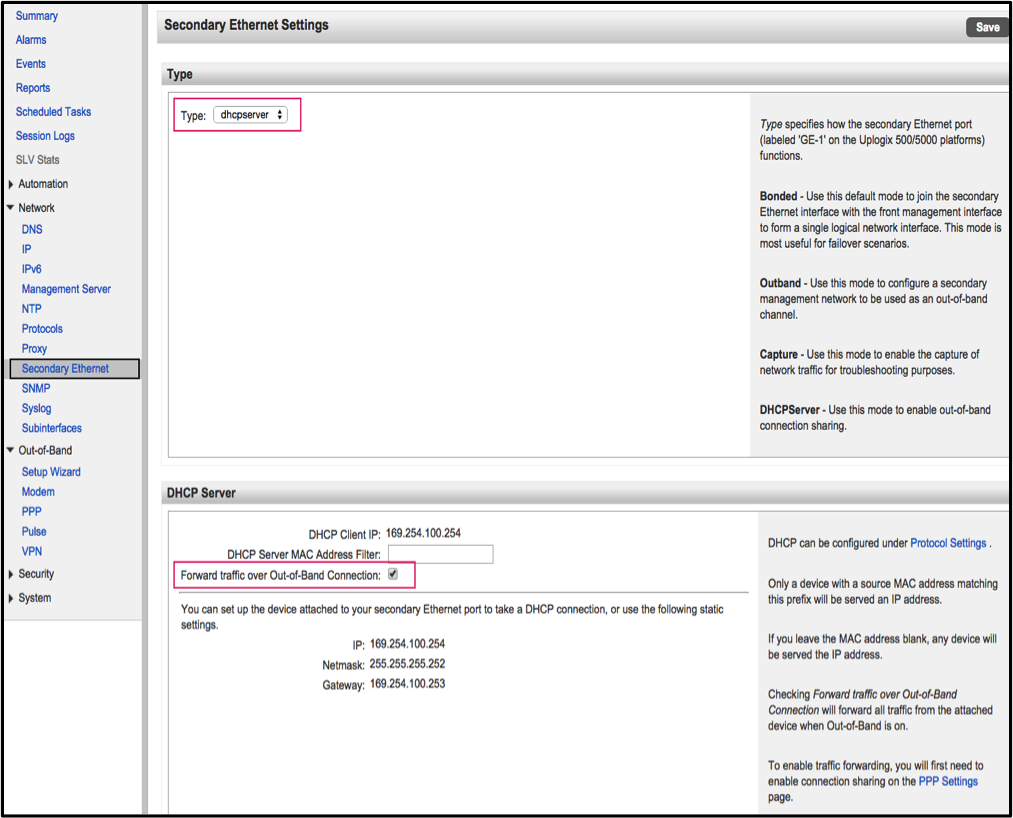Screen dimensions: 1013x818
Task: Navigate to Scheduled Tasks
Action: point(53,112)
